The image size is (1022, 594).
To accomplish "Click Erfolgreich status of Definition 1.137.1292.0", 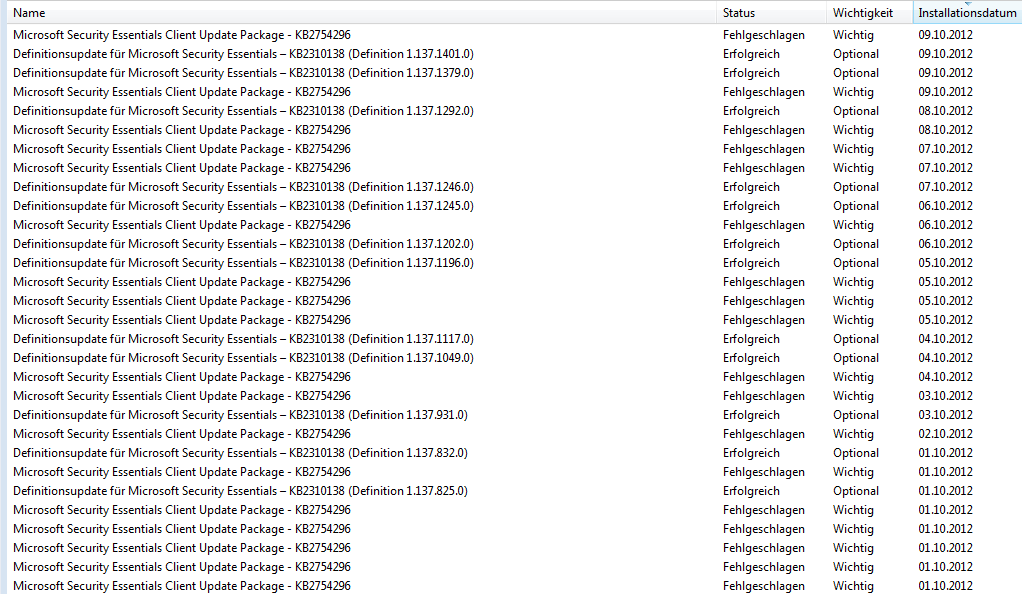I will [x=751, y=111].
